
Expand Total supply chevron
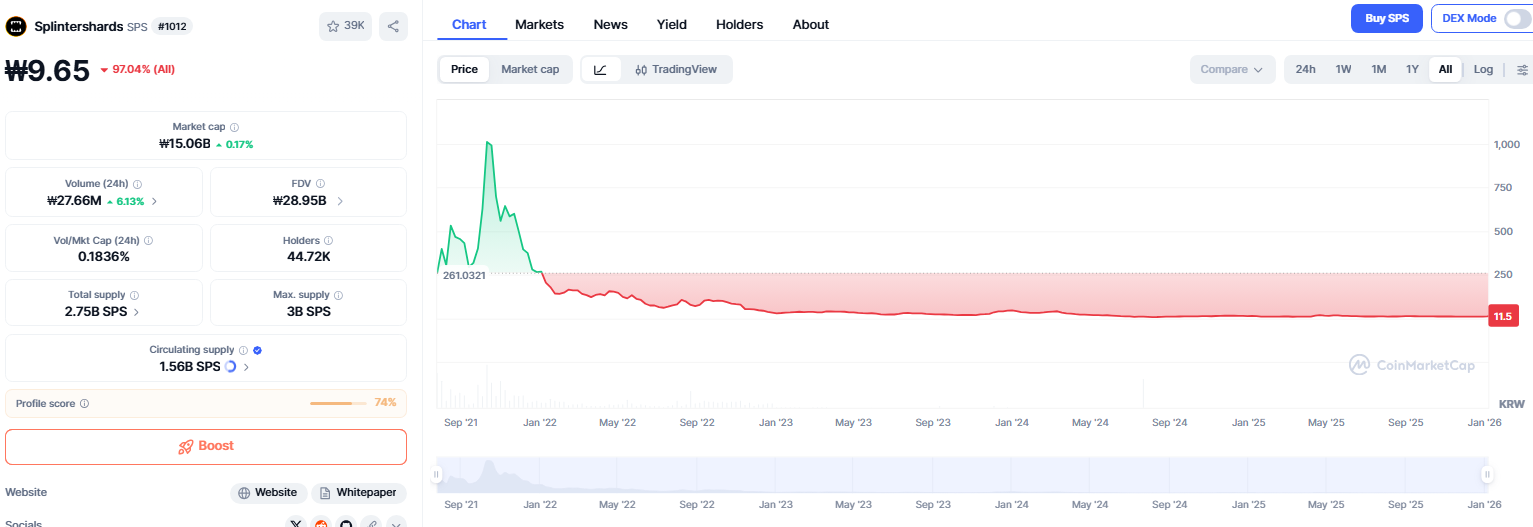[x=136, y=312]
